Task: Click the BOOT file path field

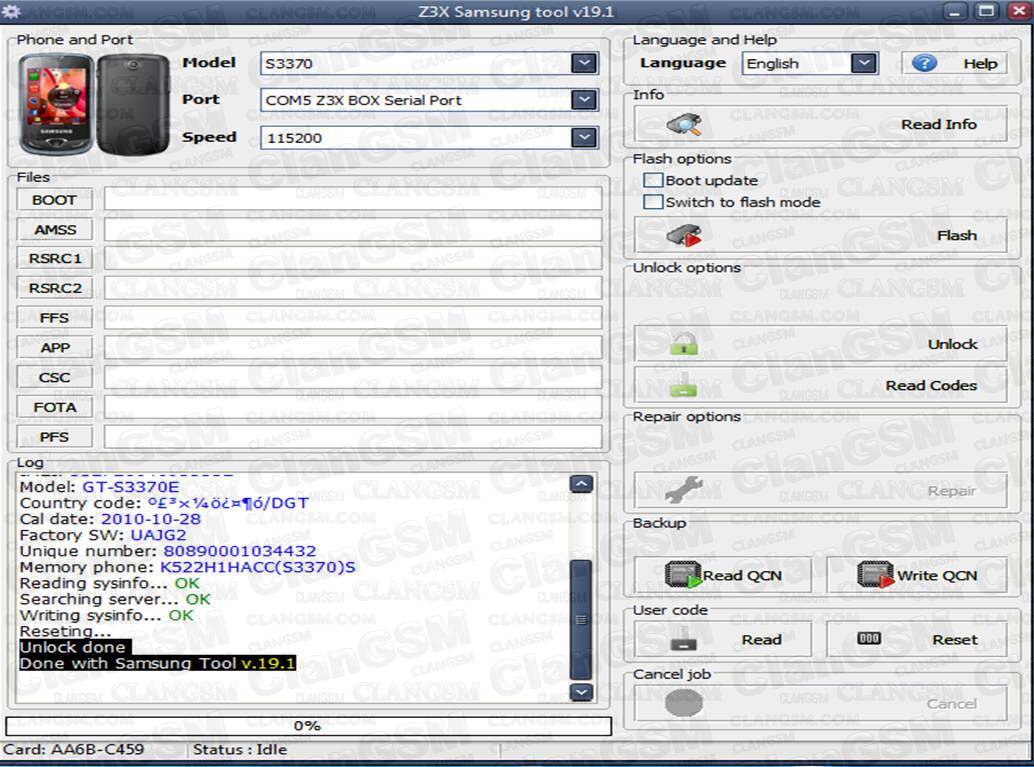Action: (353, 200)
